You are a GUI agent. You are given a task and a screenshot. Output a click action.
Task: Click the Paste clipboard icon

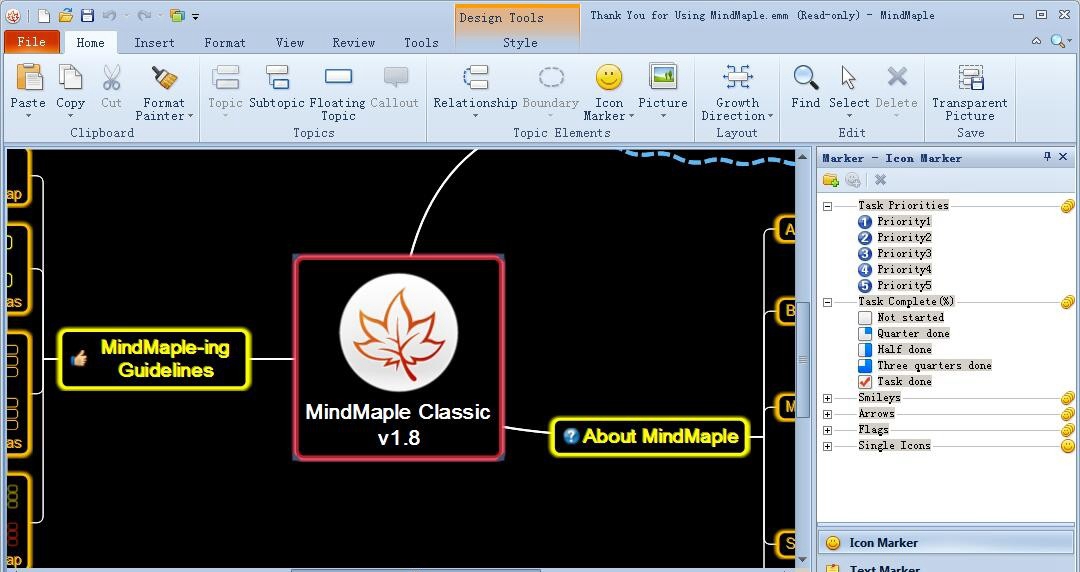[29, 77]
